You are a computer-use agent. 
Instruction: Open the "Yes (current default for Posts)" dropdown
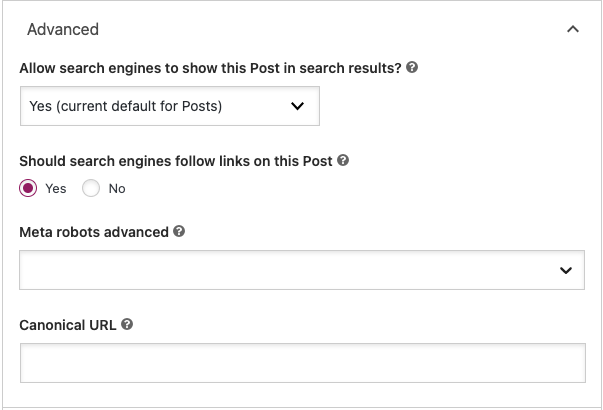(169, 106)
